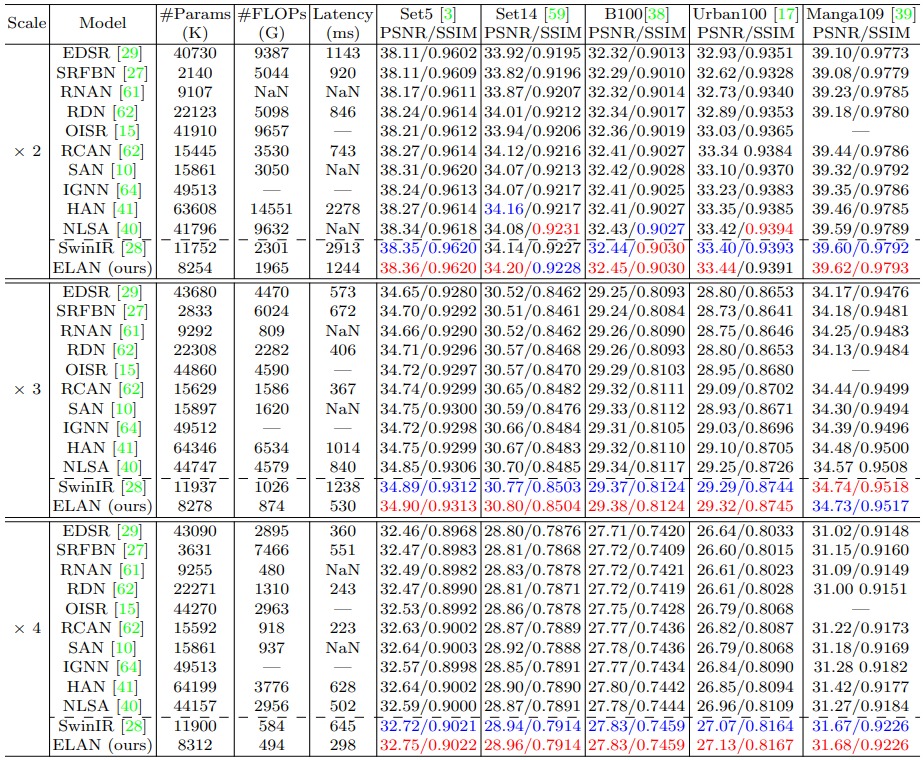
Task: Select ELAN latency value '298'
Action: coord(342,745)
